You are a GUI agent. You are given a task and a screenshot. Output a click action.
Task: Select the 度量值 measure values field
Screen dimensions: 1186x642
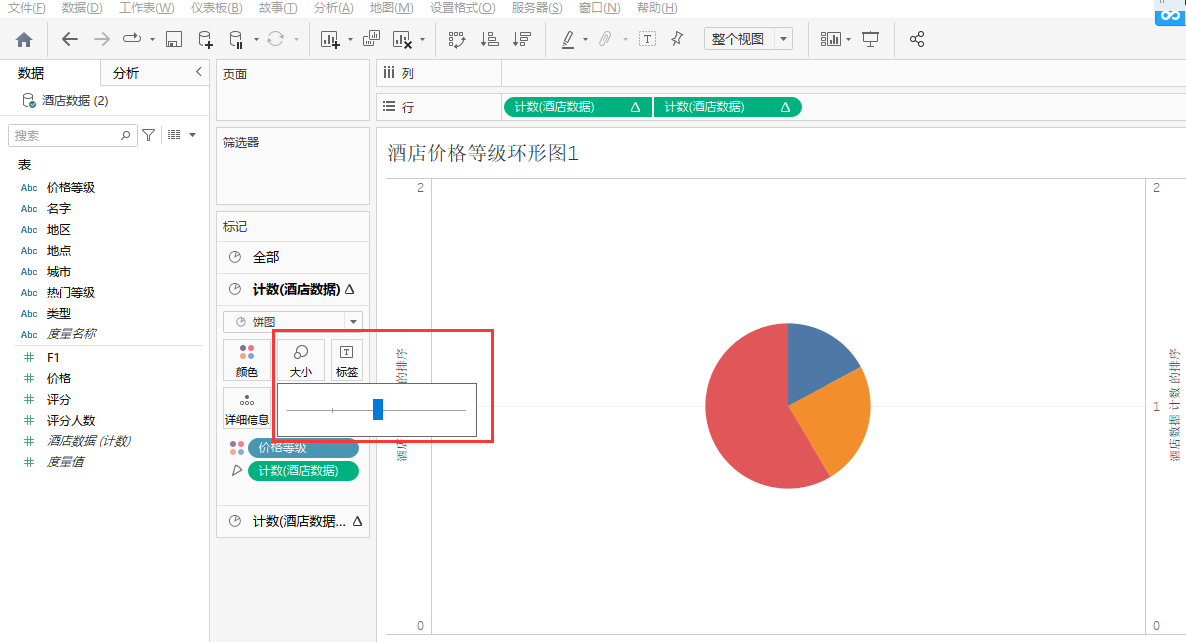[65, 461]
